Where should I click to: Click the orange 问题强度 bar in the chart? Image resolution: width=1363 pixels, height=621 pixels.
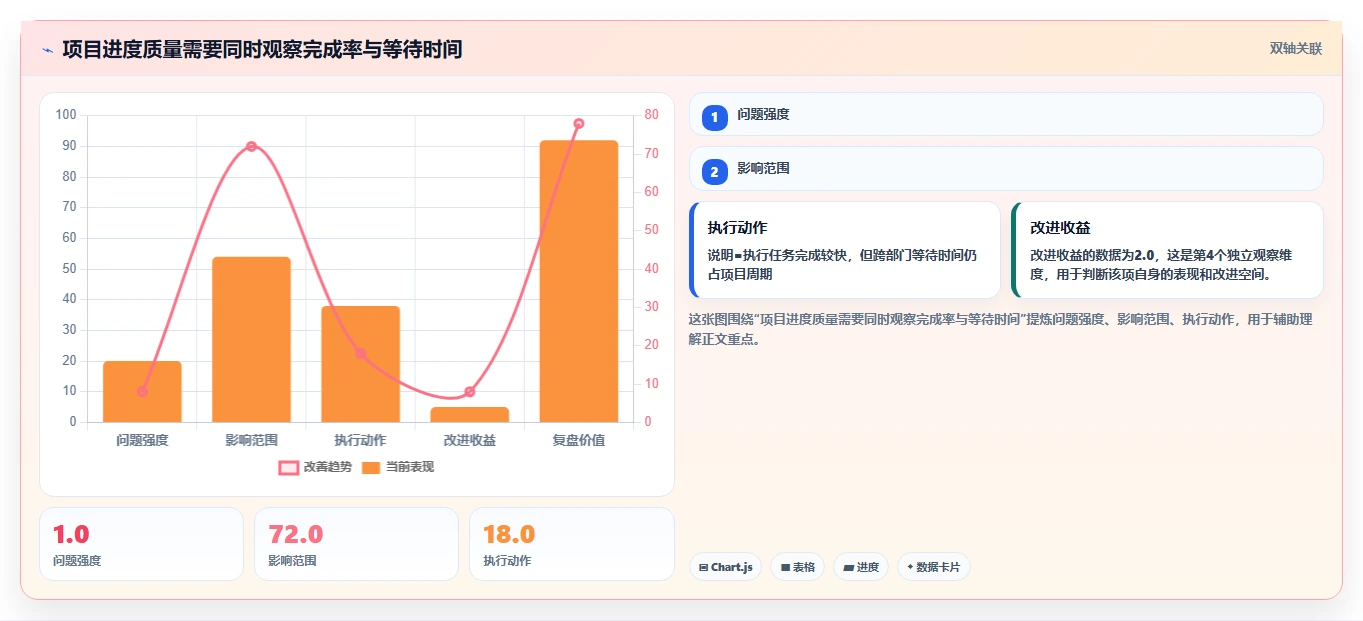tap(142, 391)
